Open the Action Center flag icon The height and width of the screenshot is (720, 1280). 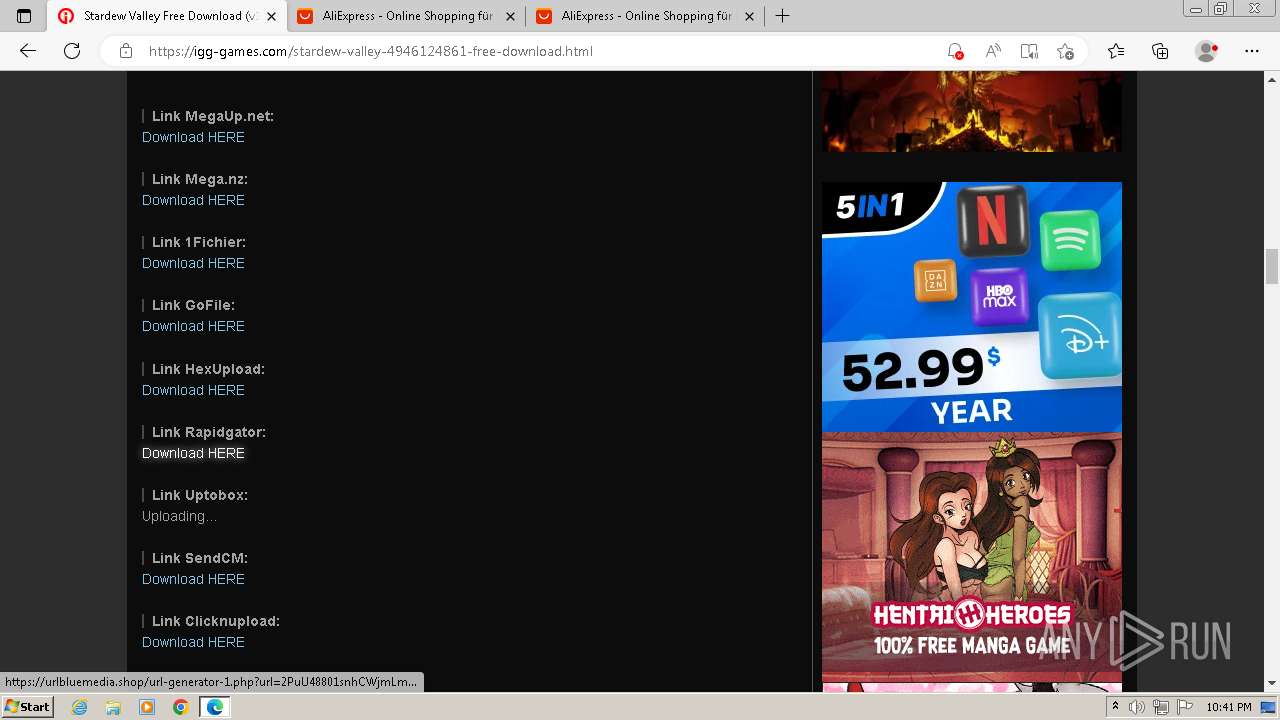point(1186,707)
